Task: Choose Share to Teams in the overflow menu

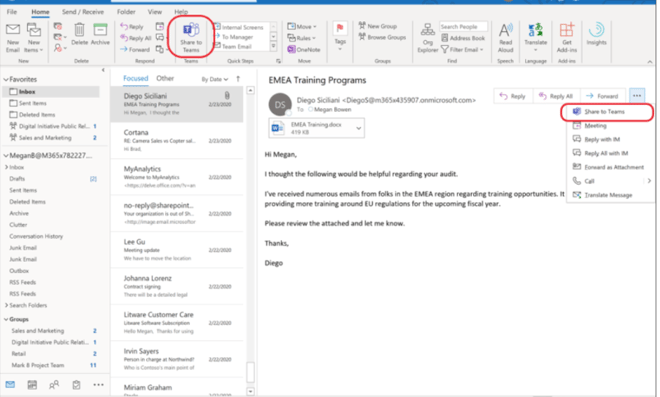Action: click(607, 112)
